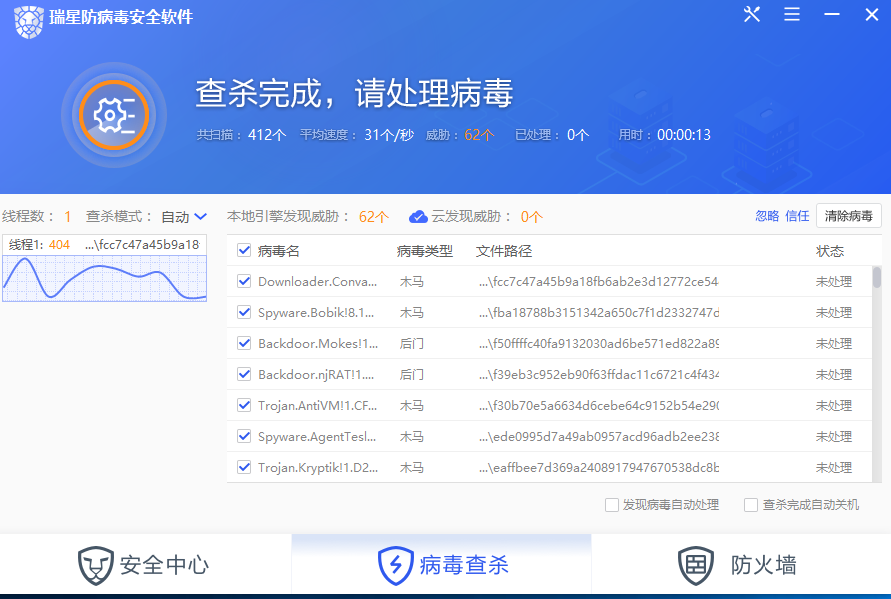This screenshot has width=891, height=599.
Task: Select the path starting ...\f39eb3c952eb90f63
Action: point(598,375)
